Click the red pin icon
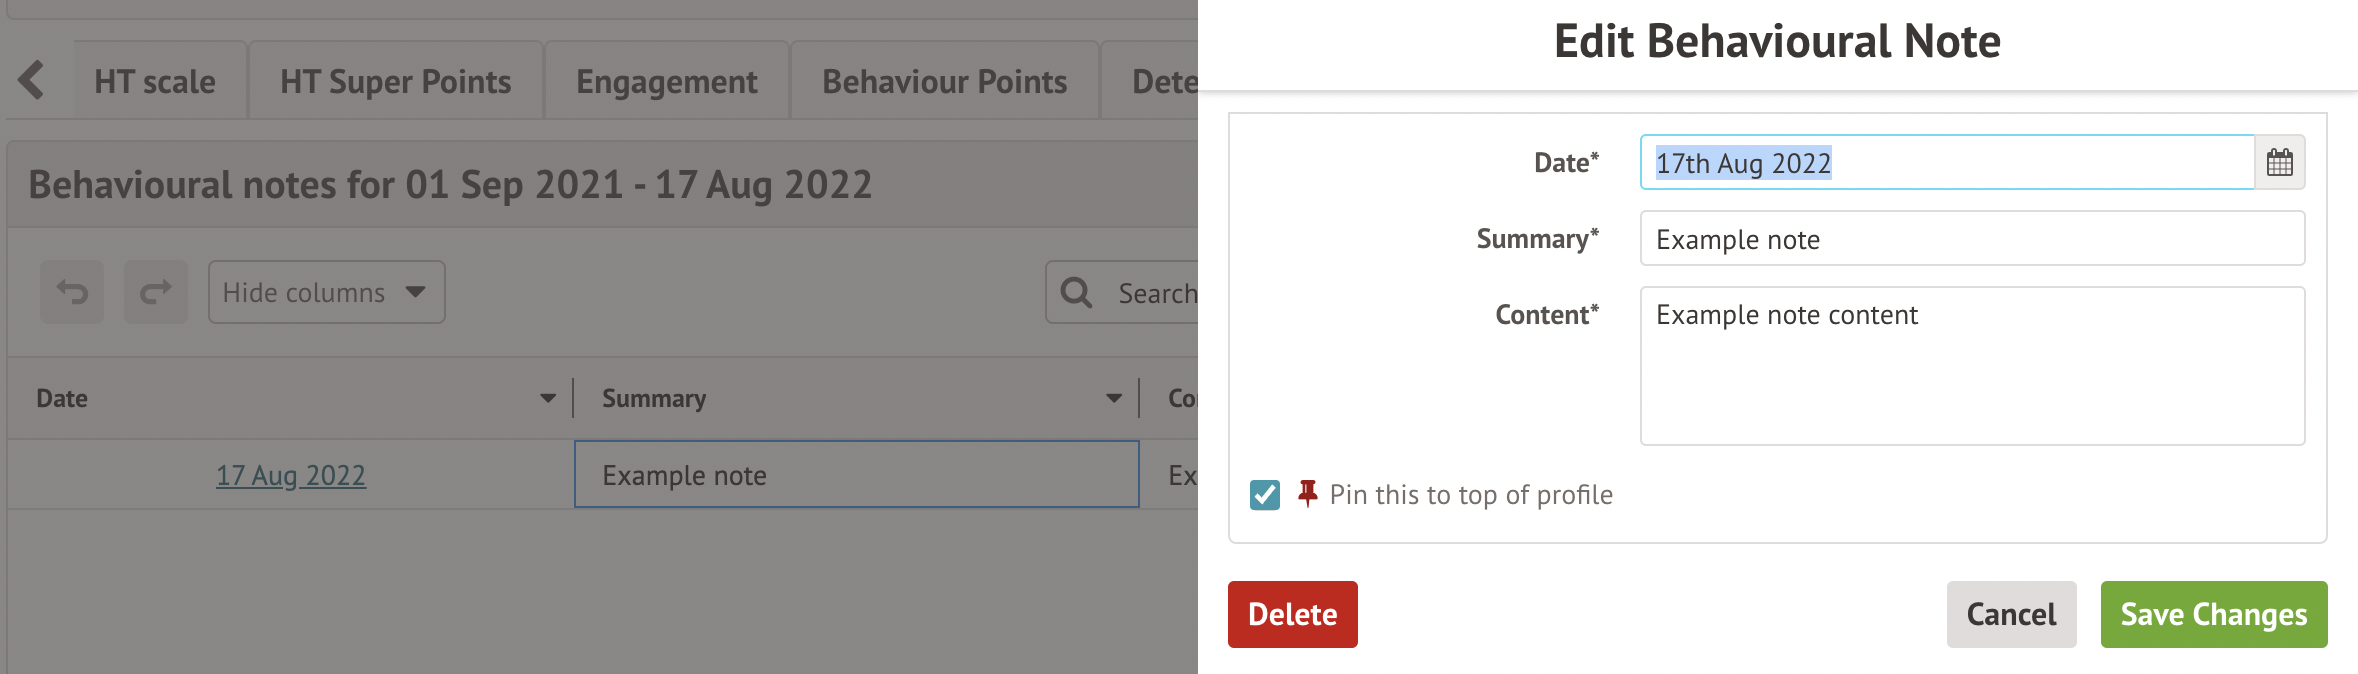The height and width of the screenshot is (674, 2358). click(x=1307, y=493)
